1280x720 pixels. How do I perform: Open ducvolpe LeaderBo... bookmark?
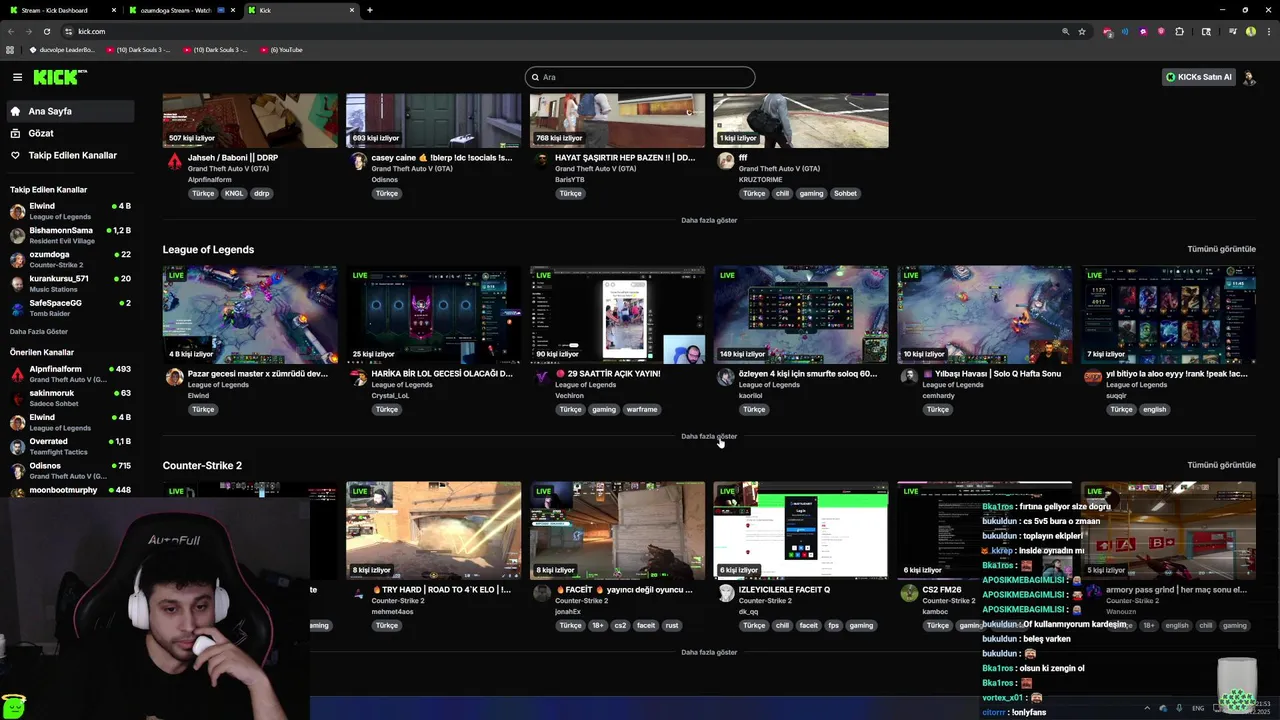coord(62,49)
